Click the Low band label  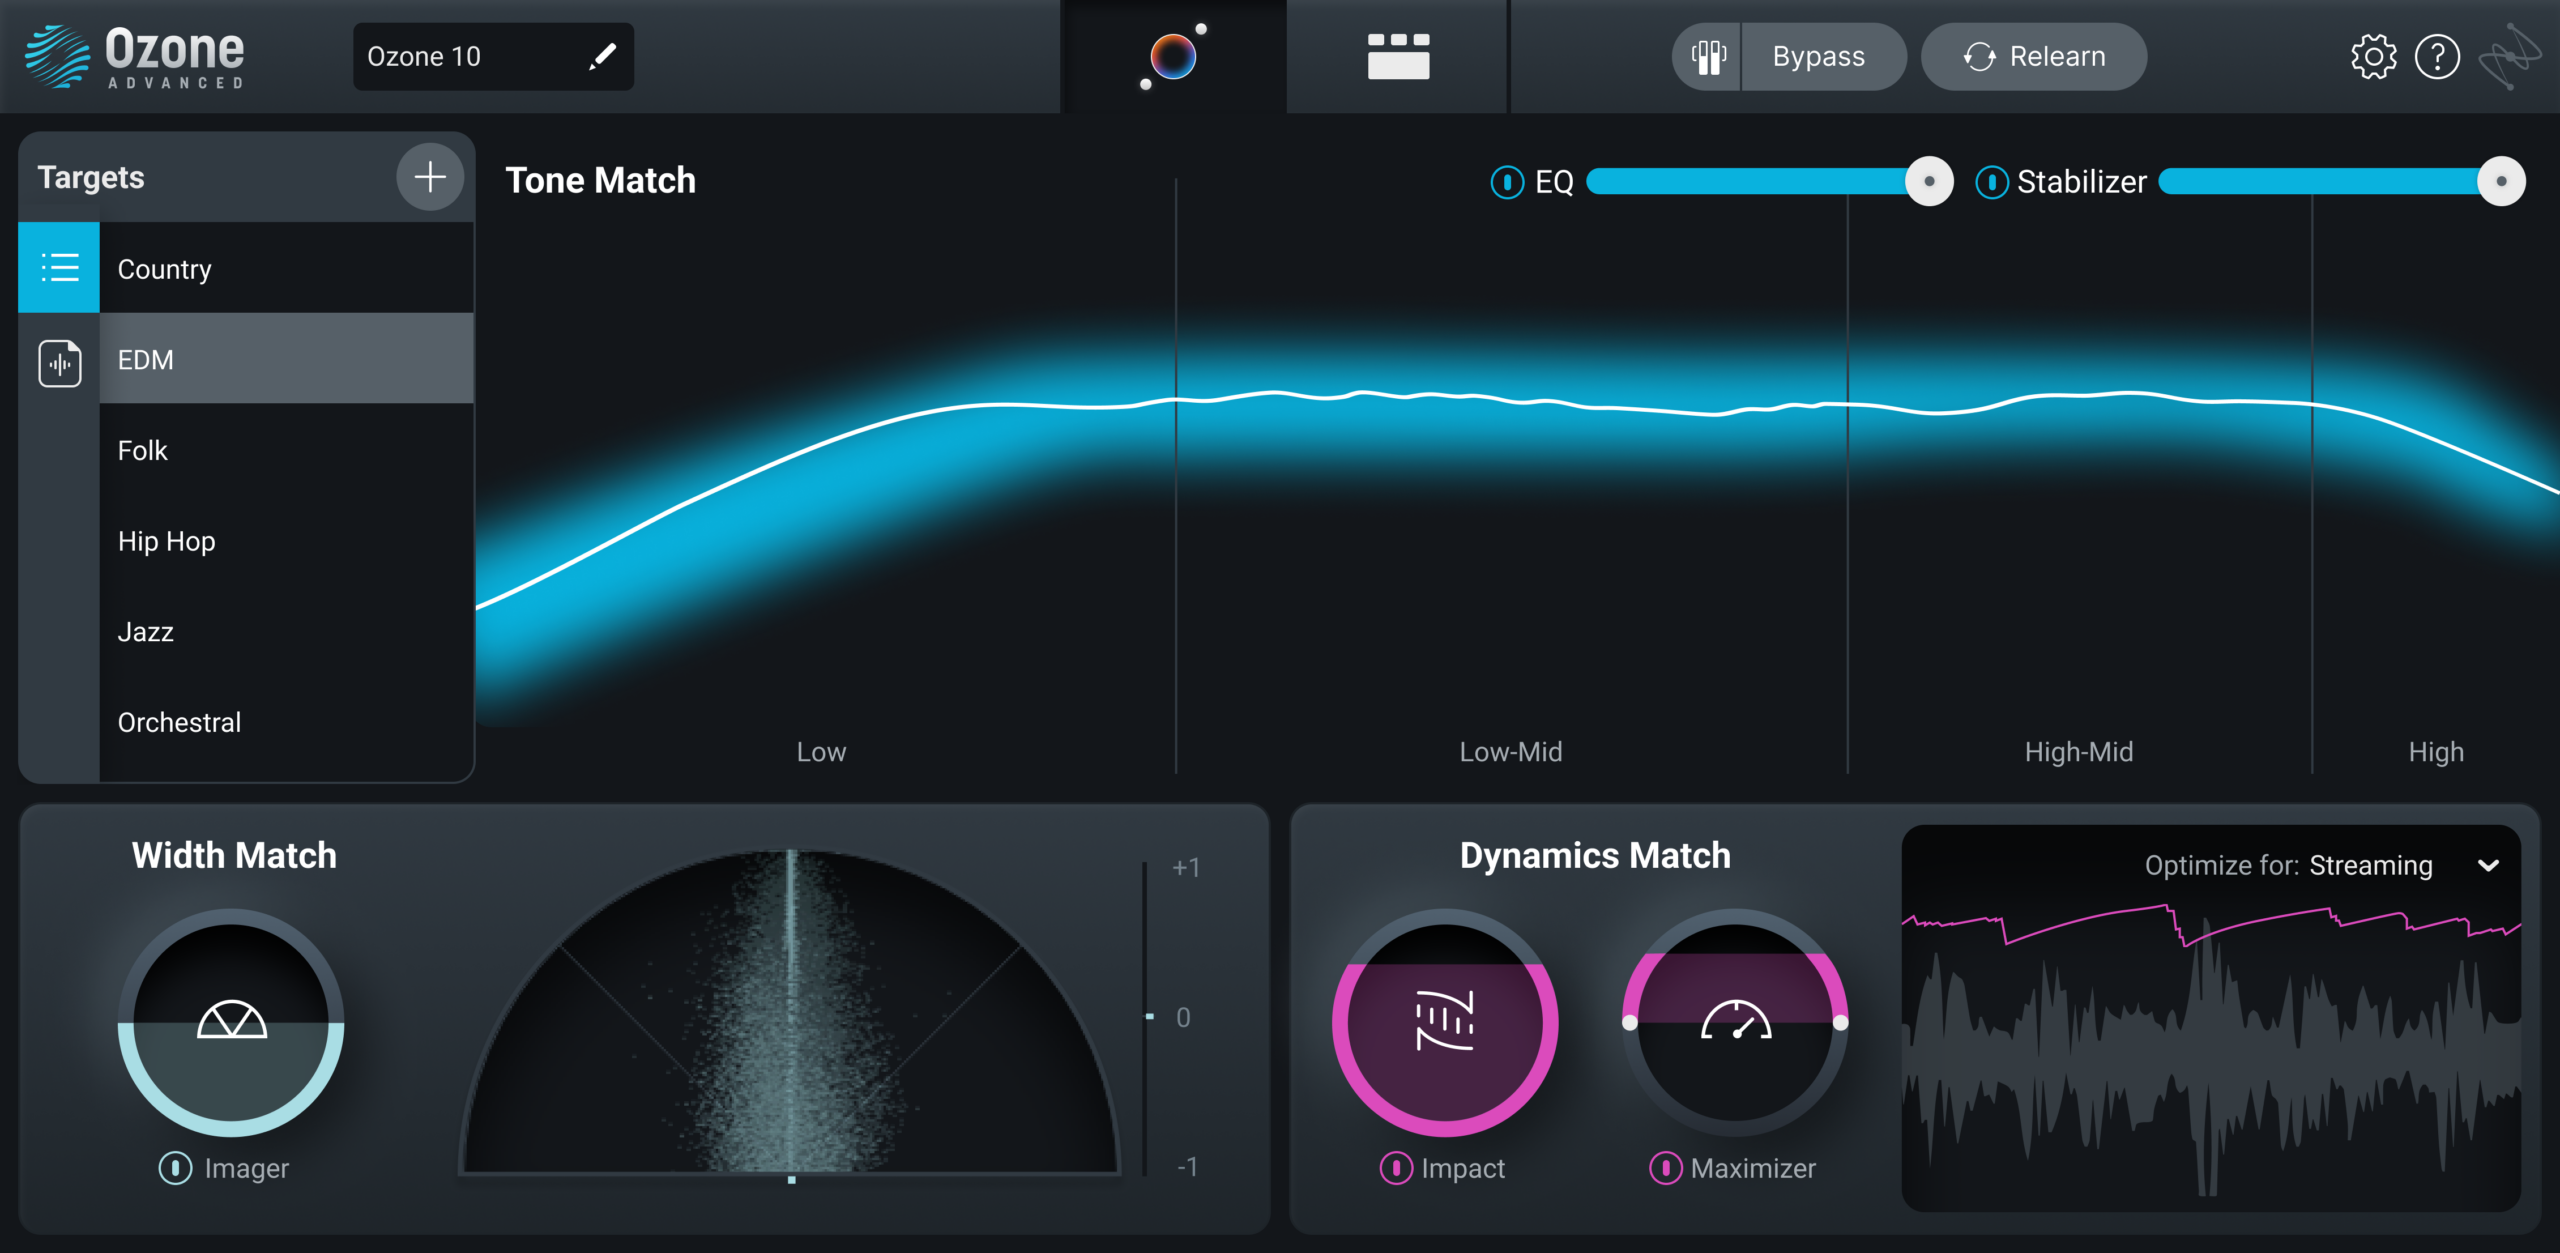[x=821, y=752]
